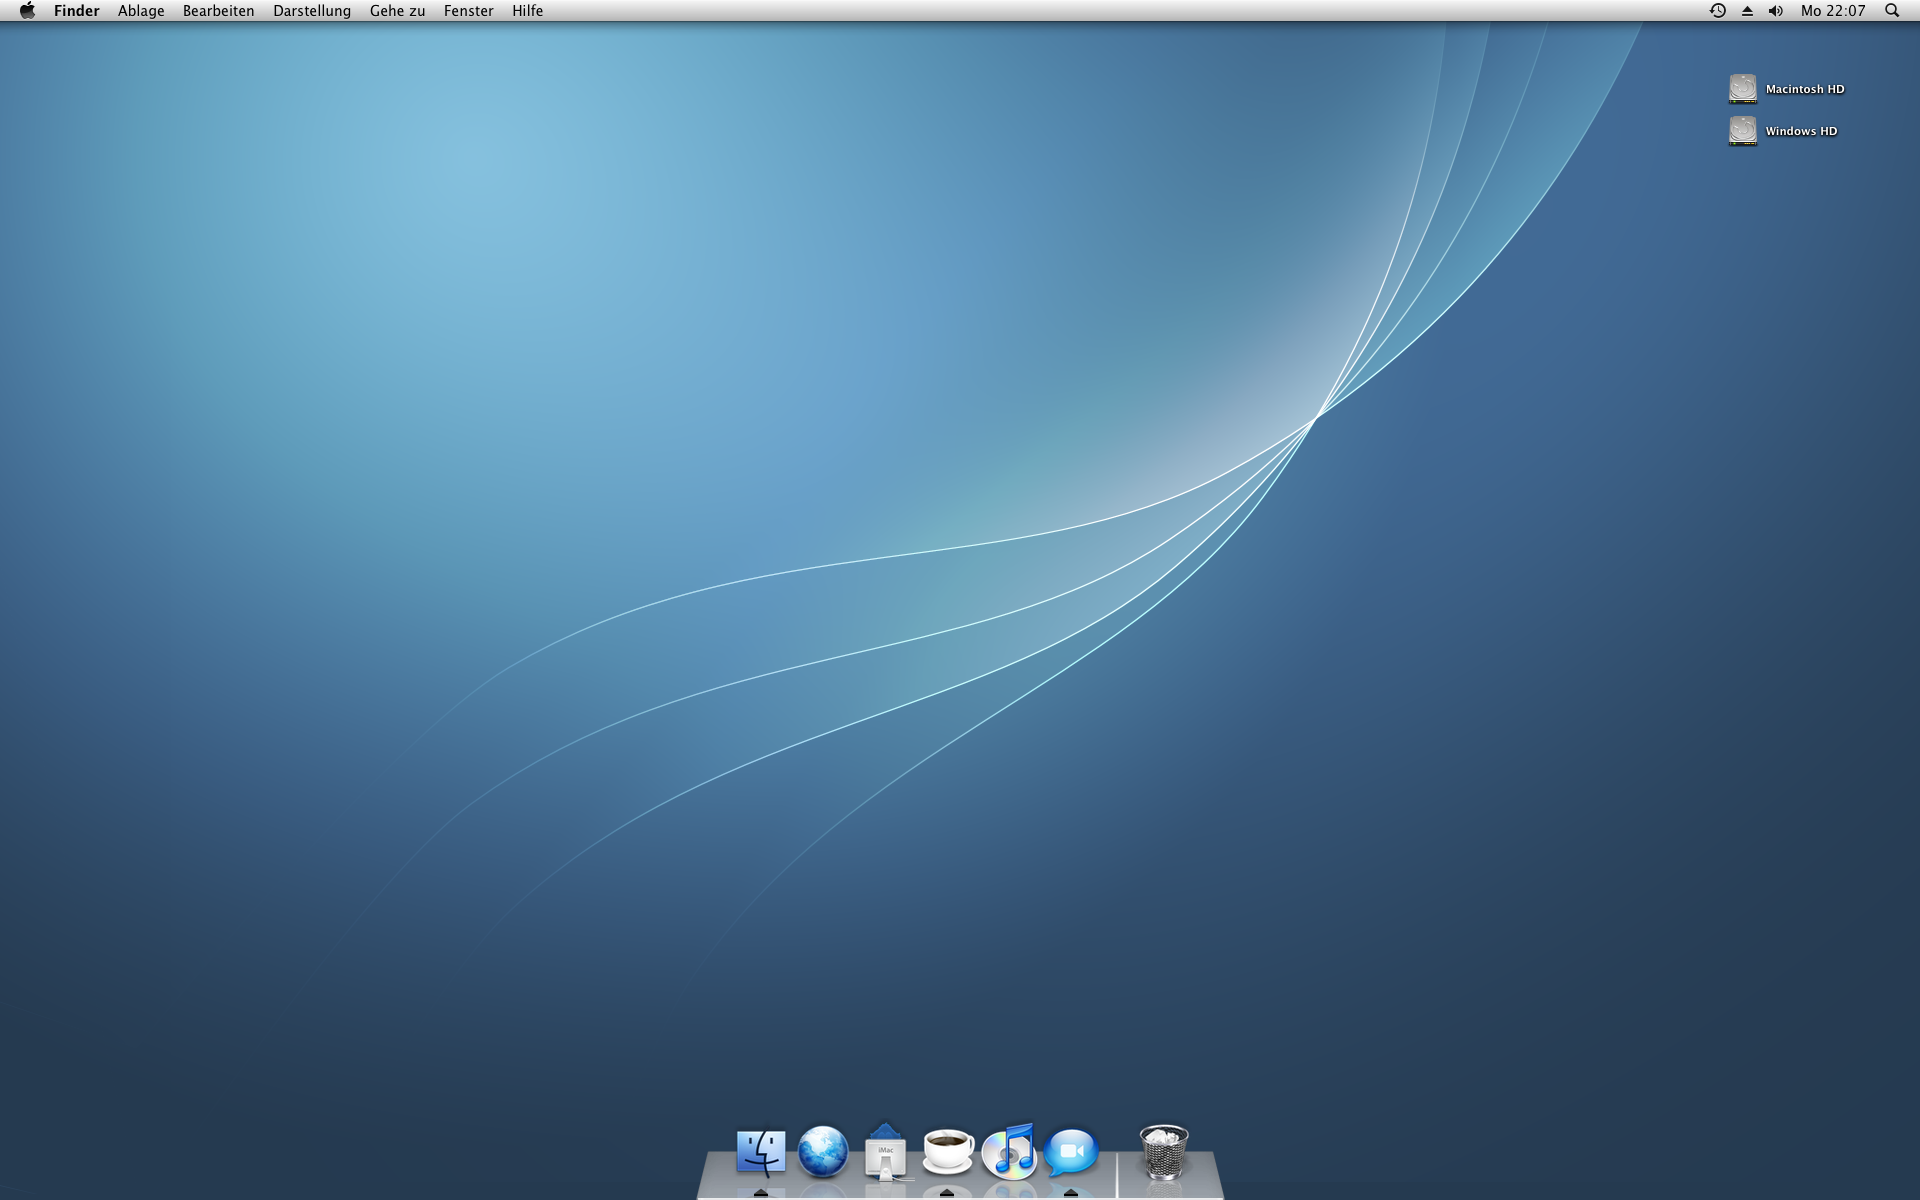
Task: Open Finder from the Dock
Action: click(x=761, y=1152)
